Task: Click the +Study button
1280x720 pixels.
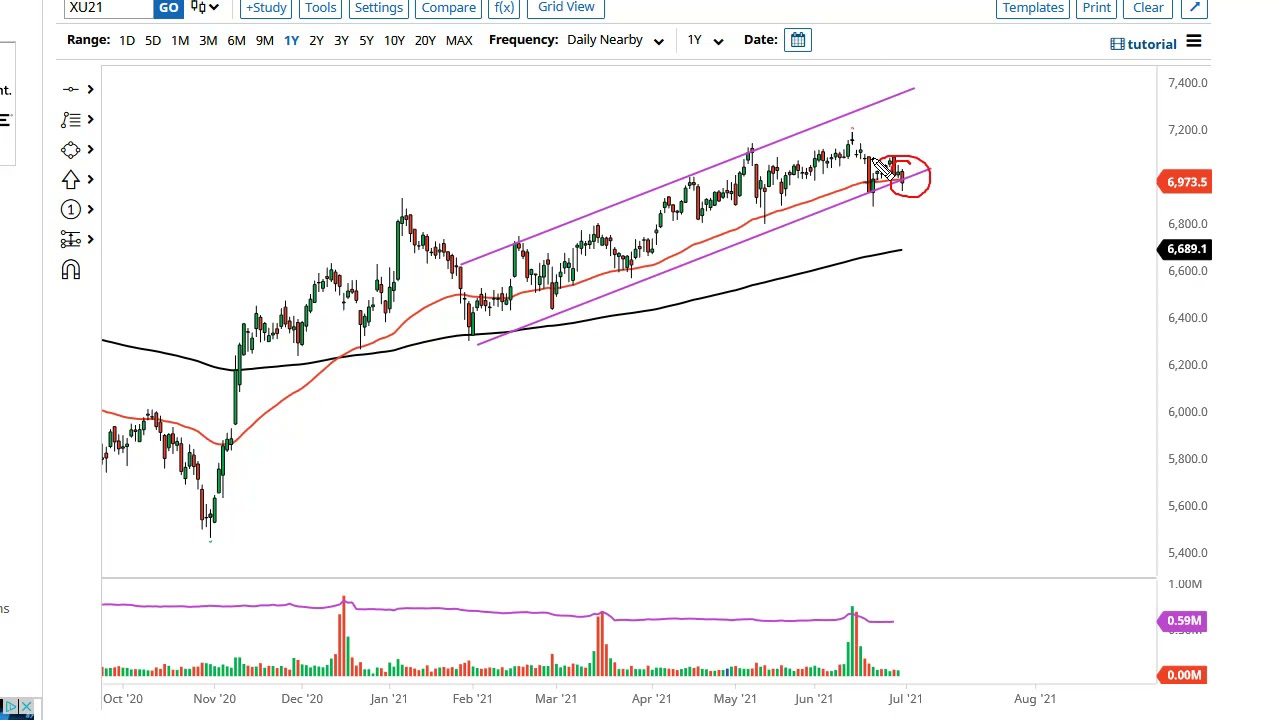Action: click(266, 8)
